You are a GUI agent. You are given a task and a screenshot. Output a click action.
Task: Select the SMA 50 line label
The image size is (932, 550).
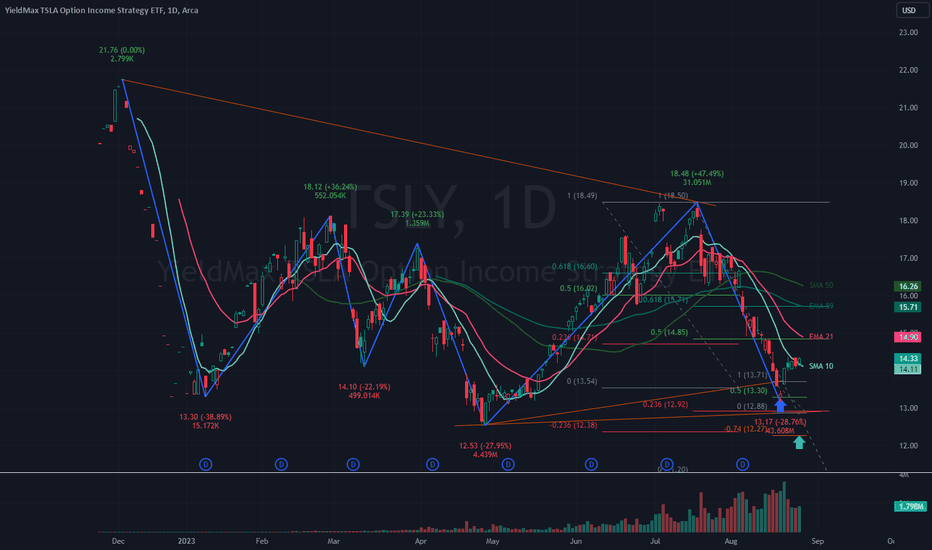click(821, 285)
